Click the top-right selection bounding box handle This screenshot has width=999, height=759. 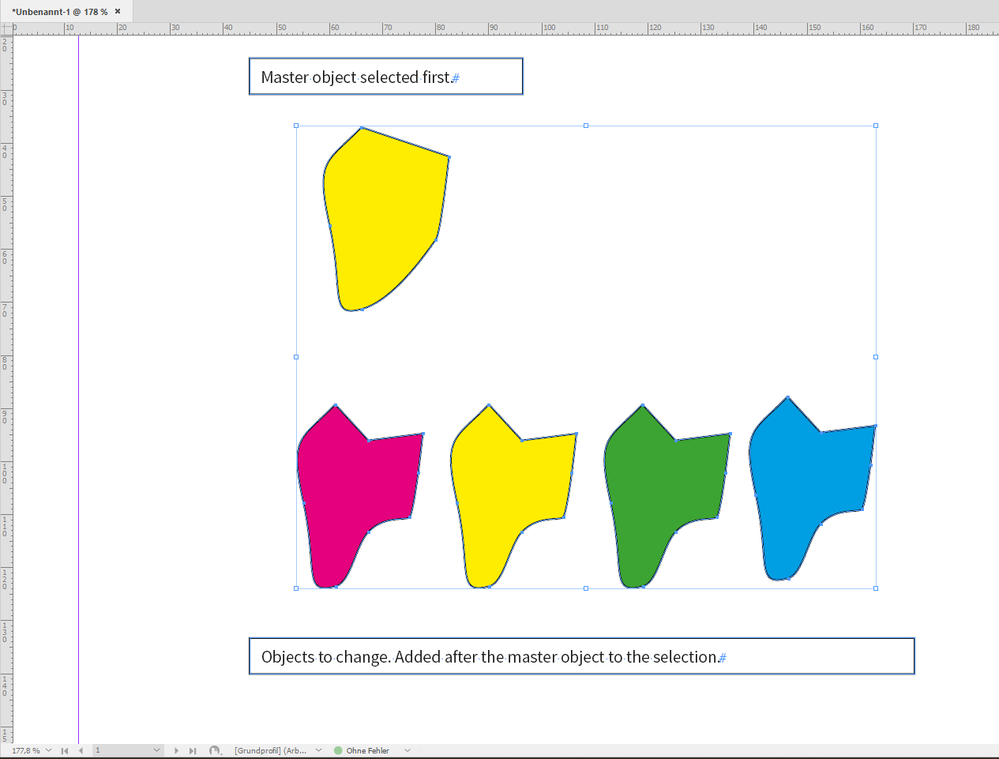(x=875, y=126)
